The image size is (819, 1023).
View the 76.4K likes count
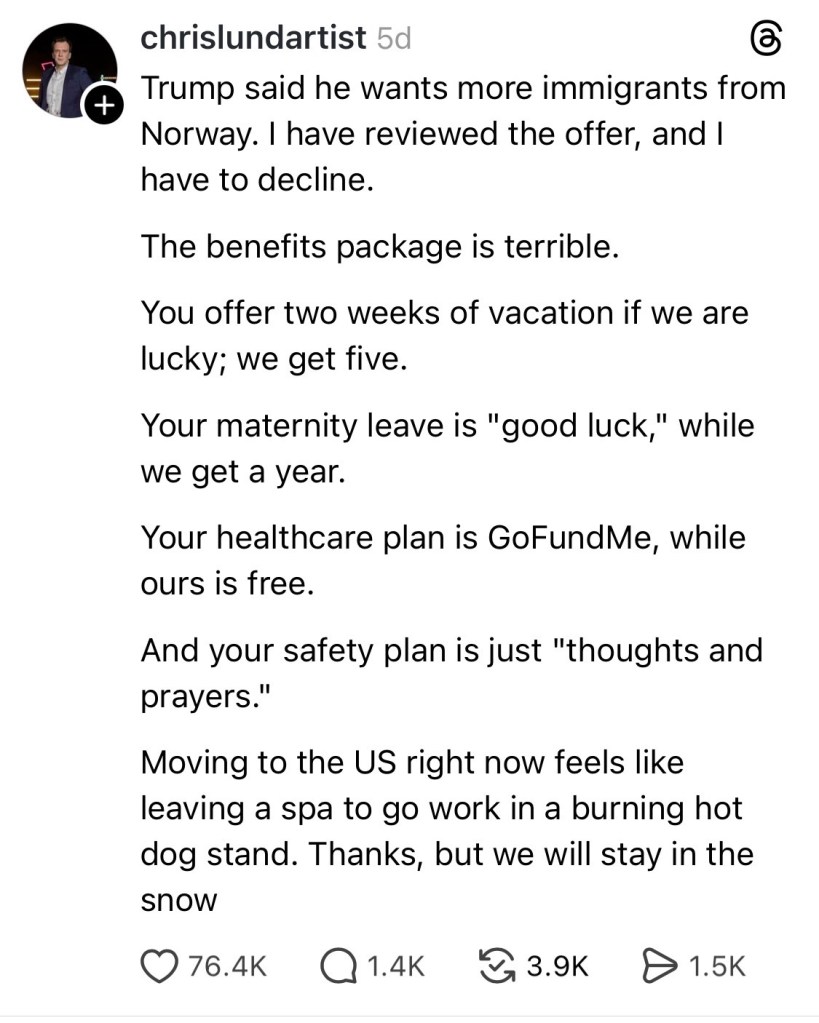coord(228,966)
